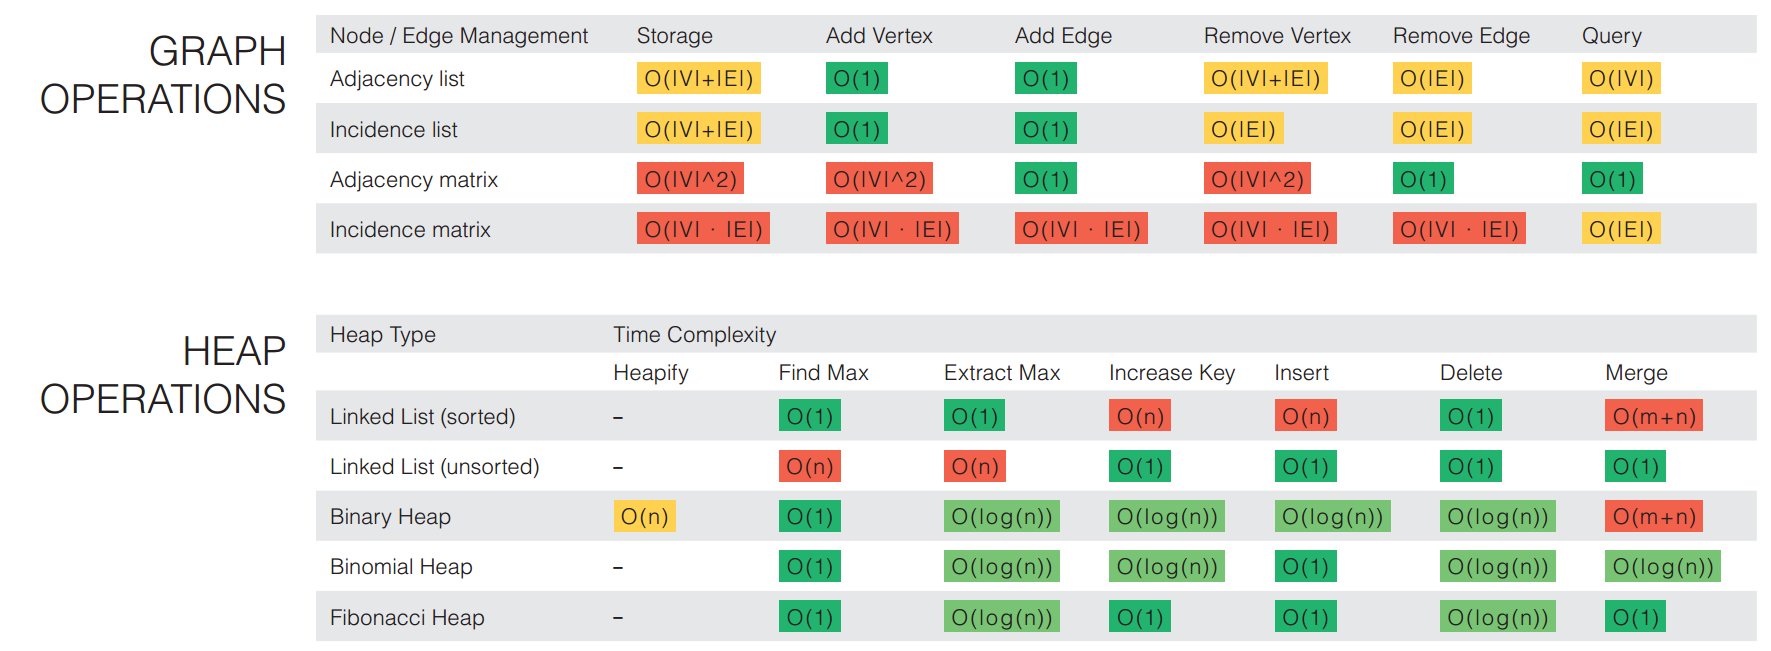
Task: Click the Storage column header
Action: click(674, 36)
